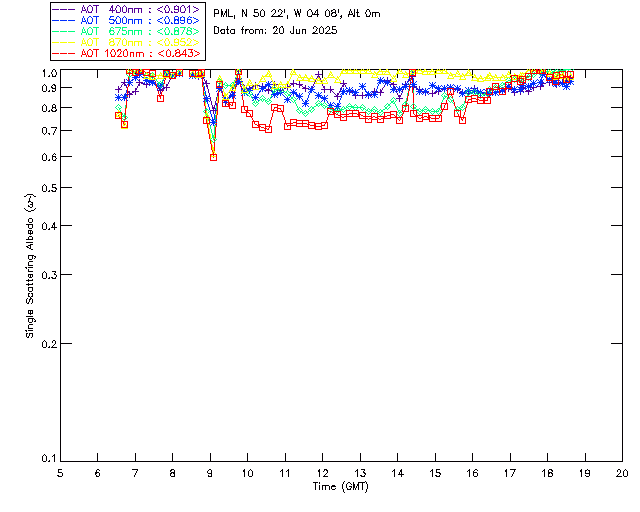The image size is (640, 512).
Task: Click the 'Single Scattering Albedo' axis label
Action: [x=30, y=265]
